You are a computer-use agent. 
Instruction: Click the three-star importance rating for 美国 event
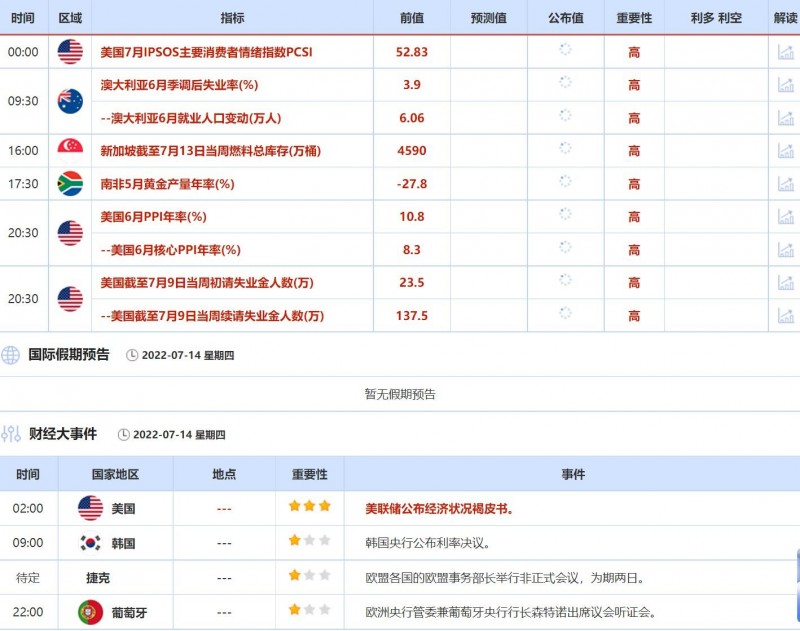pos(309,505)
